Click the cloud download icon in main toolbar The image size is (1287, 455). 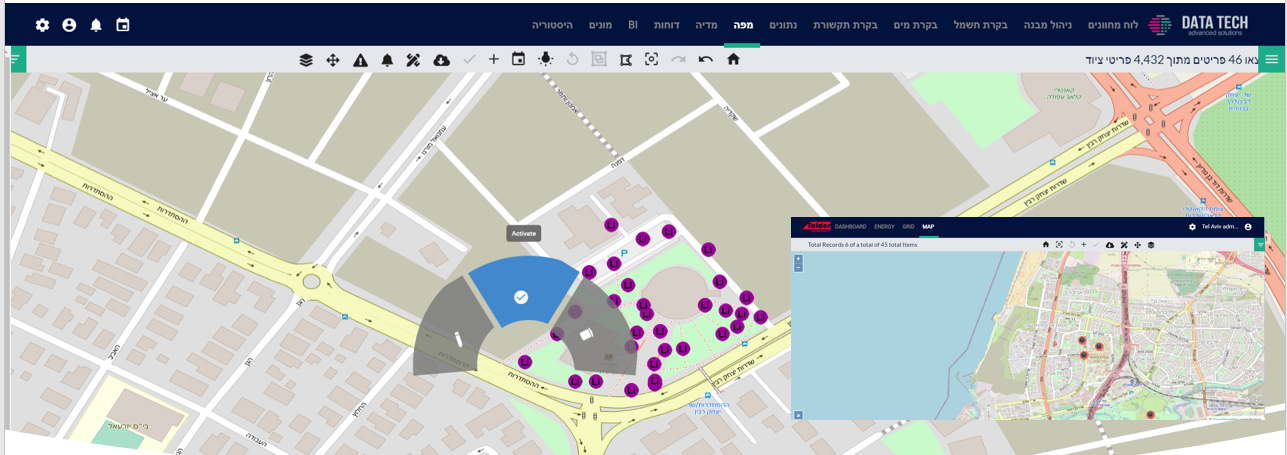pyautogui.click(x=441, y=60)
